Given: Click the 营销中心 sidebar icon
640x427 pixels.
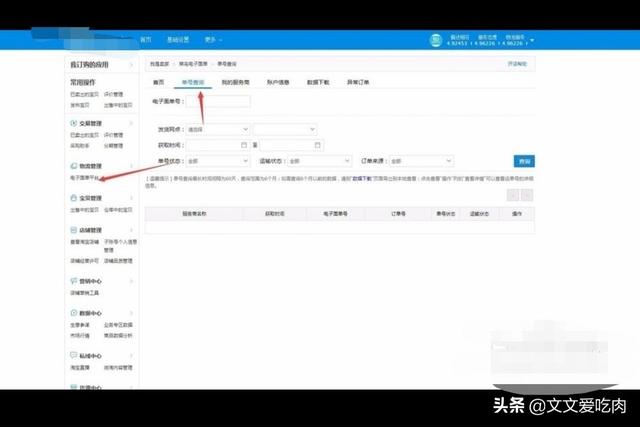Looking at the screenshot, I should [74, 281].
